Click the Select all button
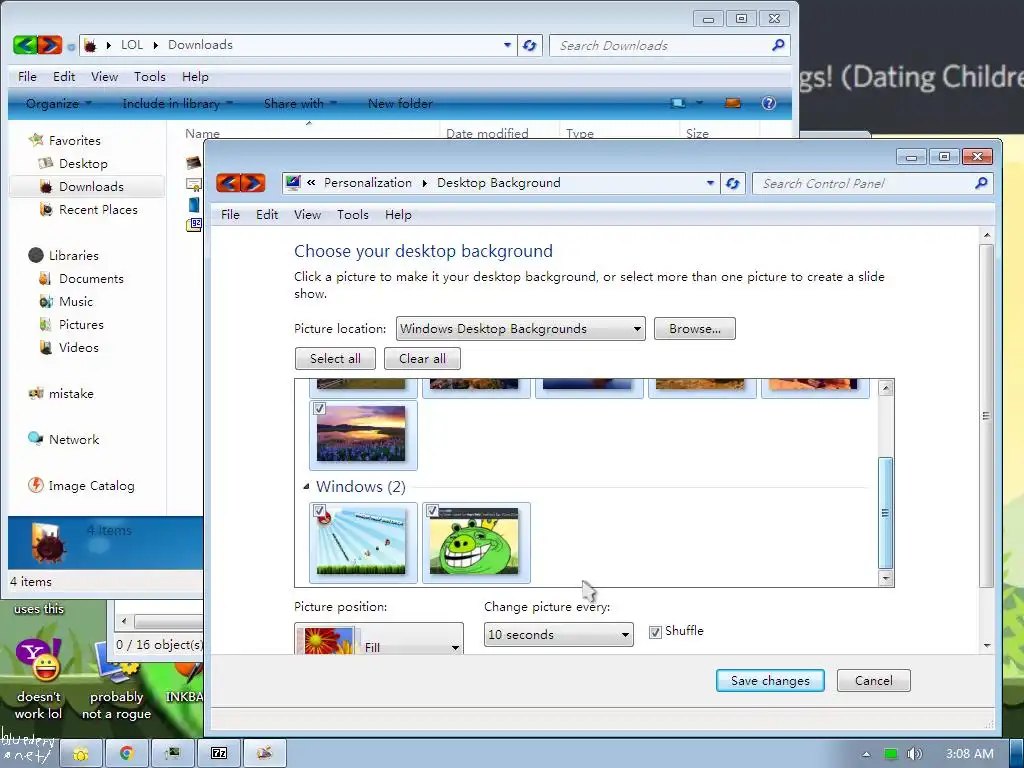Viewport: 1024px width, 768px height. click(x=335, y=359)
